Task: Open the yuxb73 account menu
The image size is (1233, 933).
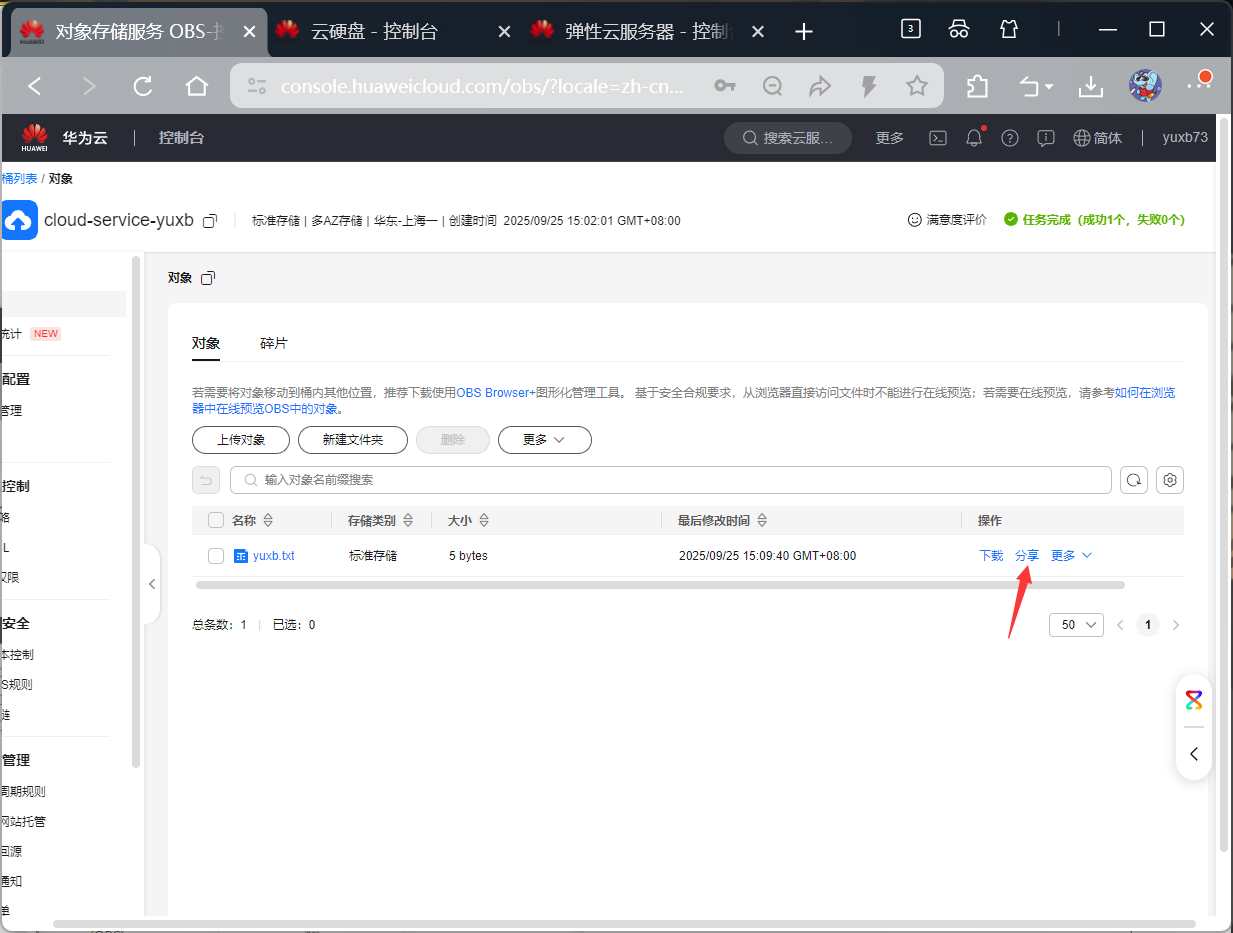Action: coord(1185,138)
